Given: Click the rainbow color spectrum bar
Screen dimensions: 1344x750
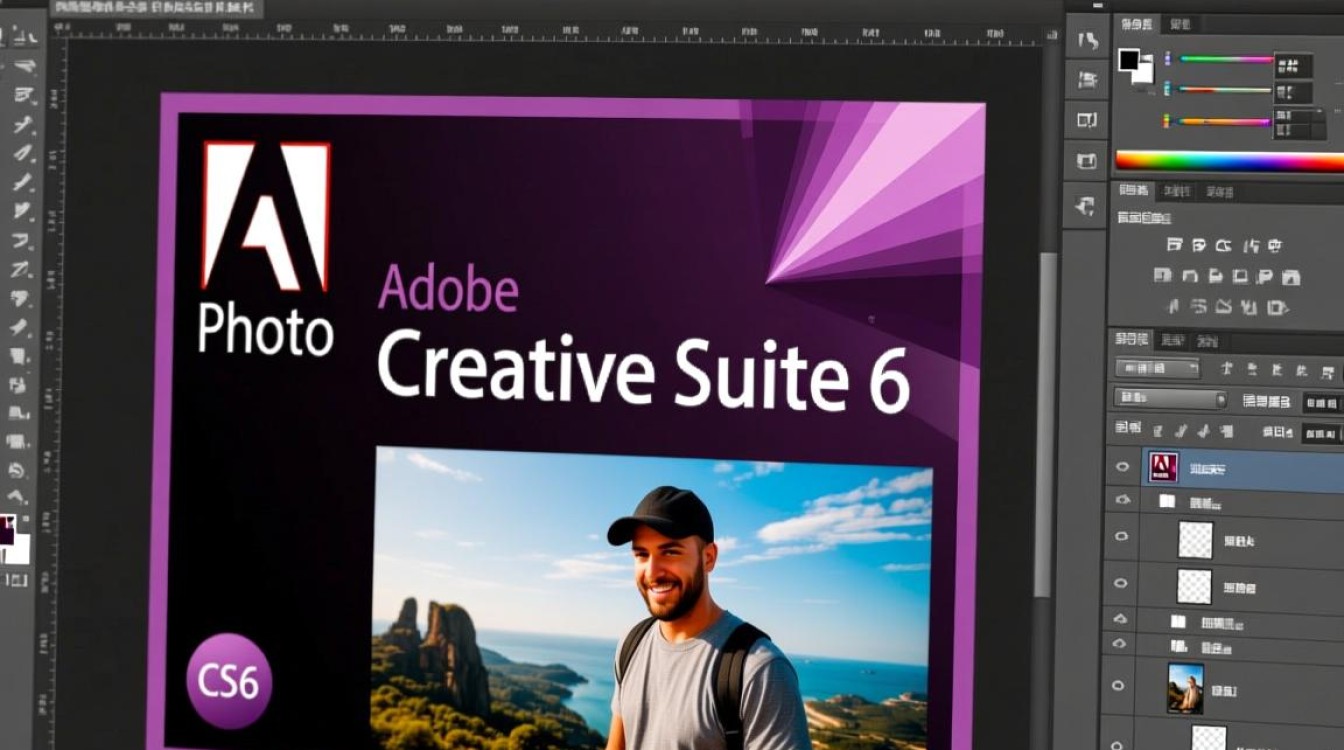Looking at the screenshot, I should point(1229,161).
